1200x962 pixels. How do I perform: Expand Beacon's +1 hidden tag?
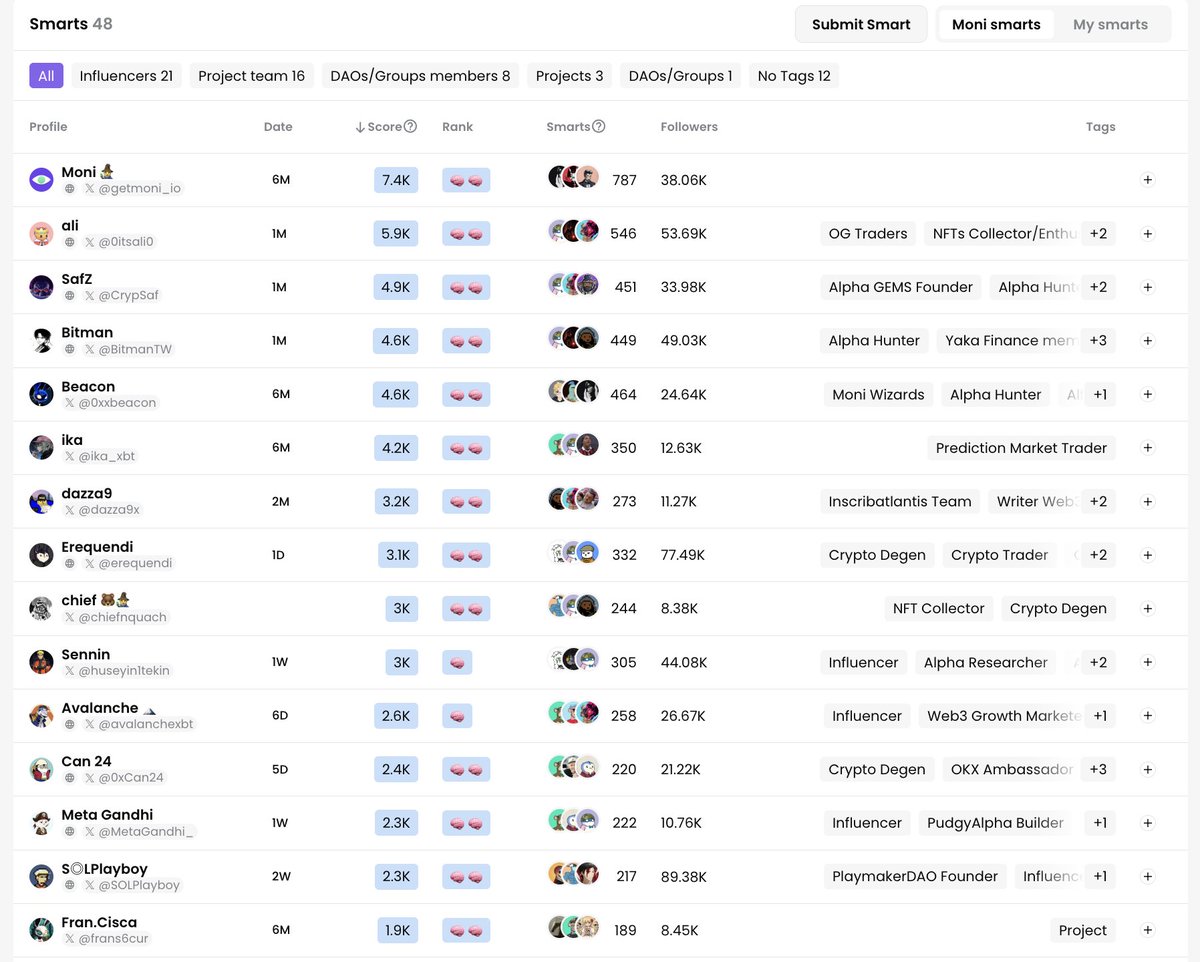pos(1100,395)
